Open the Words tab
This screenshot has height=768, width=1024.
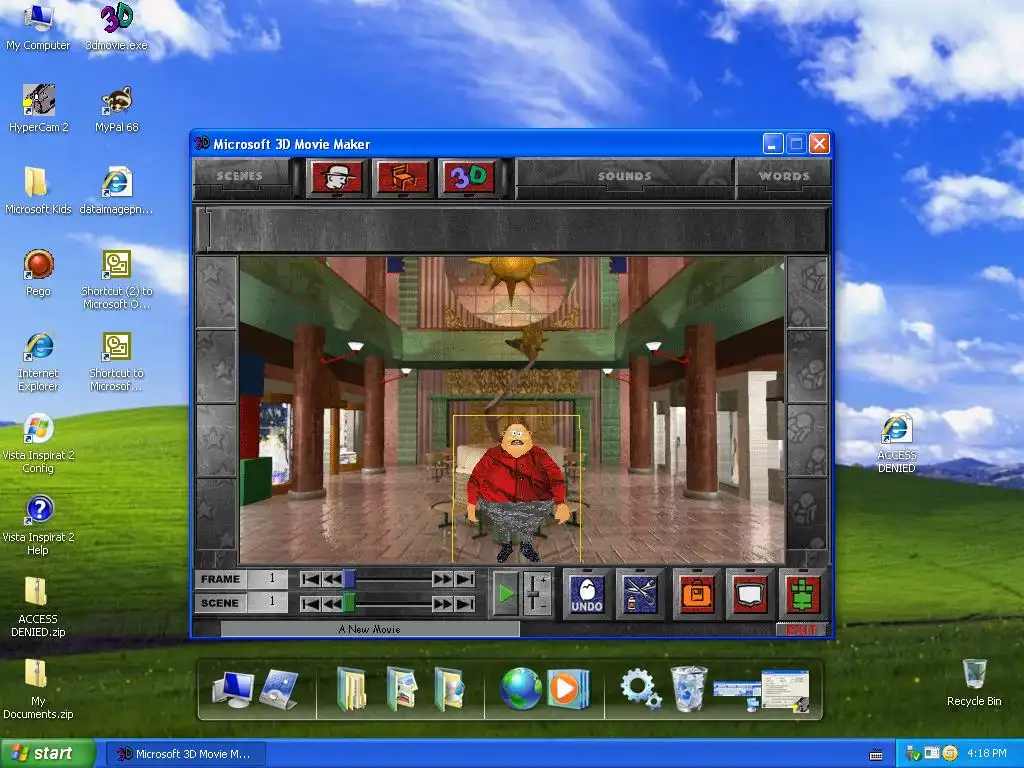click(784, 176)
